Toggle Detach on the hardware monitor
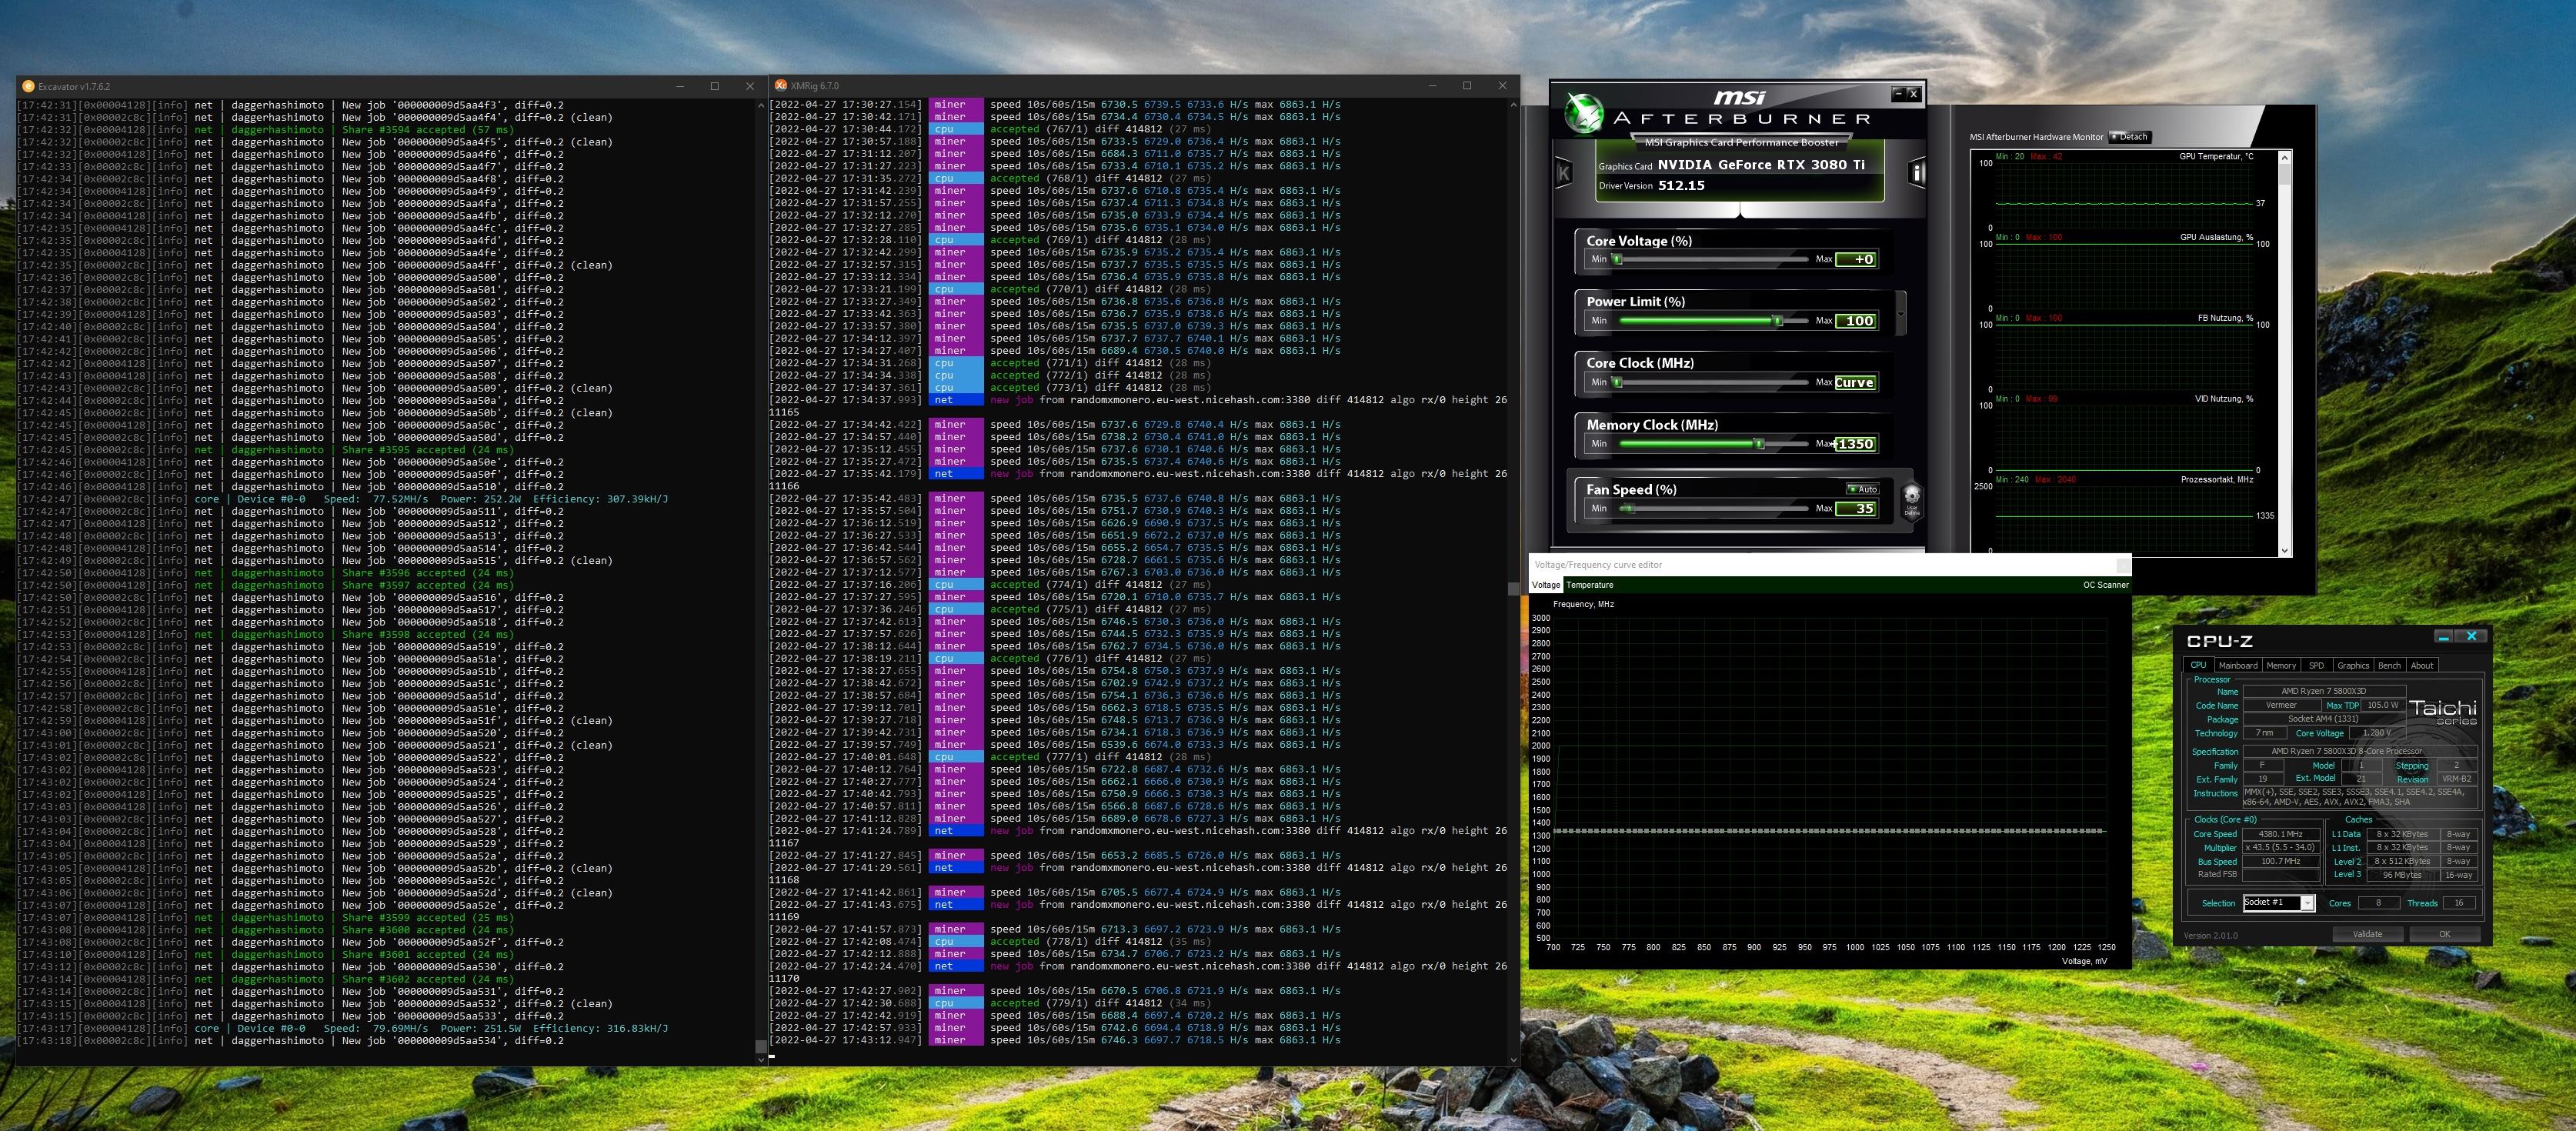2576x1131 pixels. [2129, 137]
